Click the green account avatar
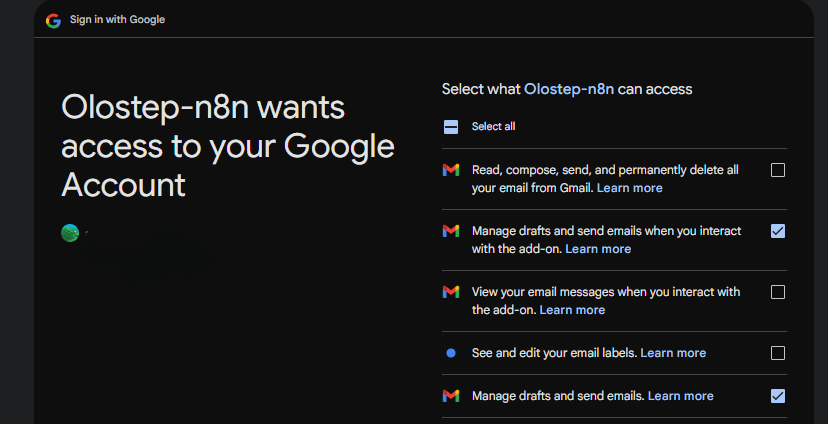Screen dimensions: 828x424 pyautogui.click(x=70, y=233)
